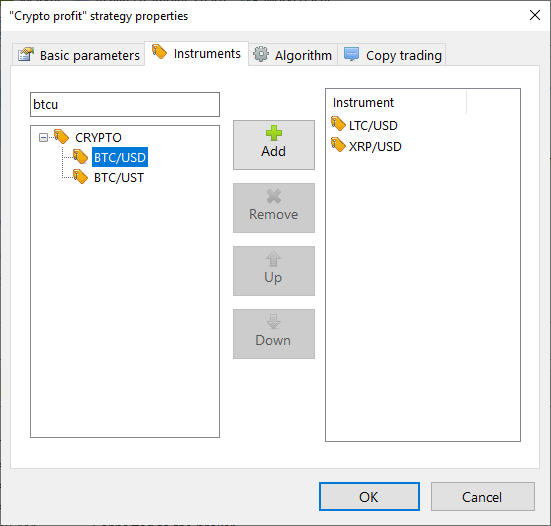Click the gear icon on Algorithm tab
Screen dimensions: 551x526
click(x=261, y=54)
